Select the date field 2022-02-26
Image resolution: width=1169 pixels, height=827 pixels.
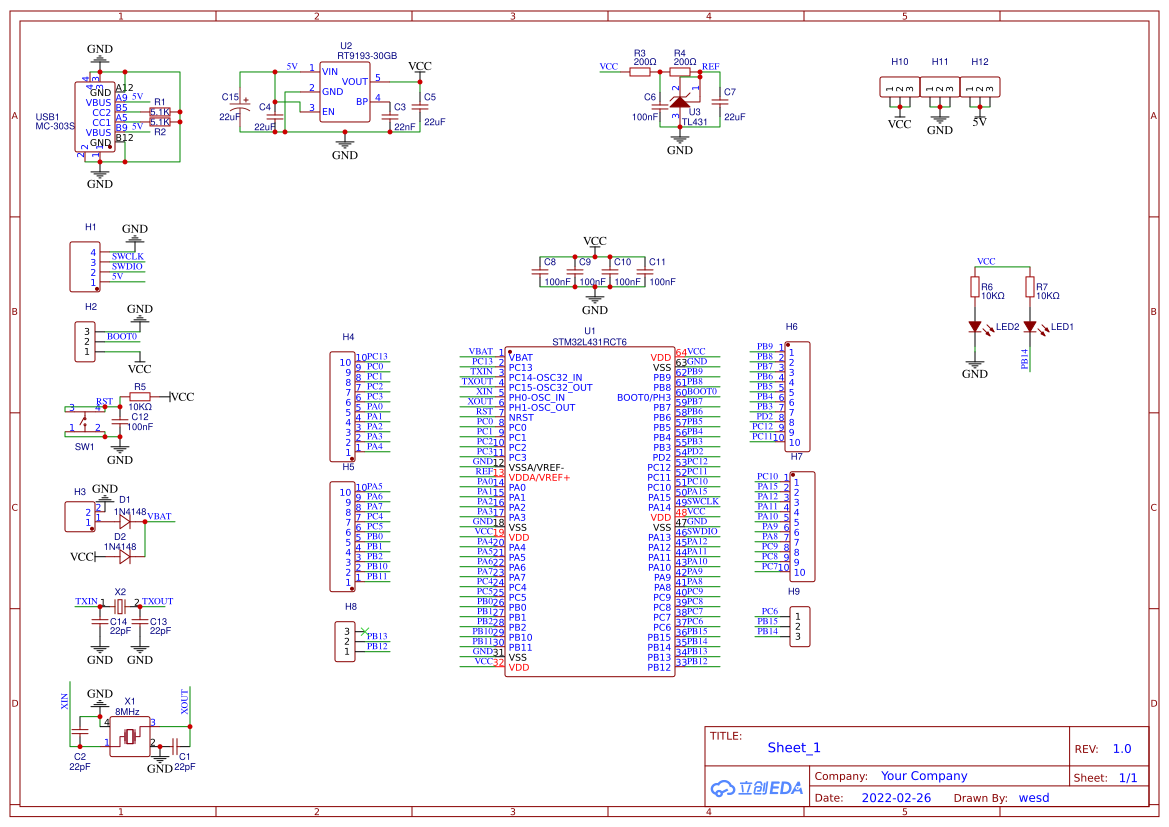pos(895,798)
